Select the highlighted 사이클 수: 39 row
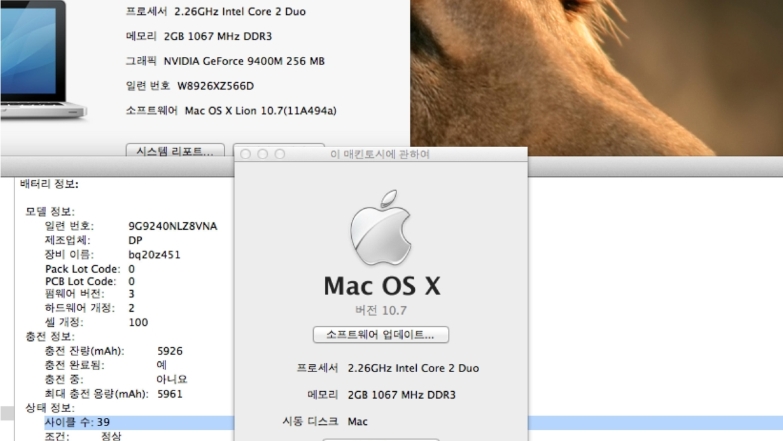The height and width of the screenshot is (441, 783). (x=78, y=423)
